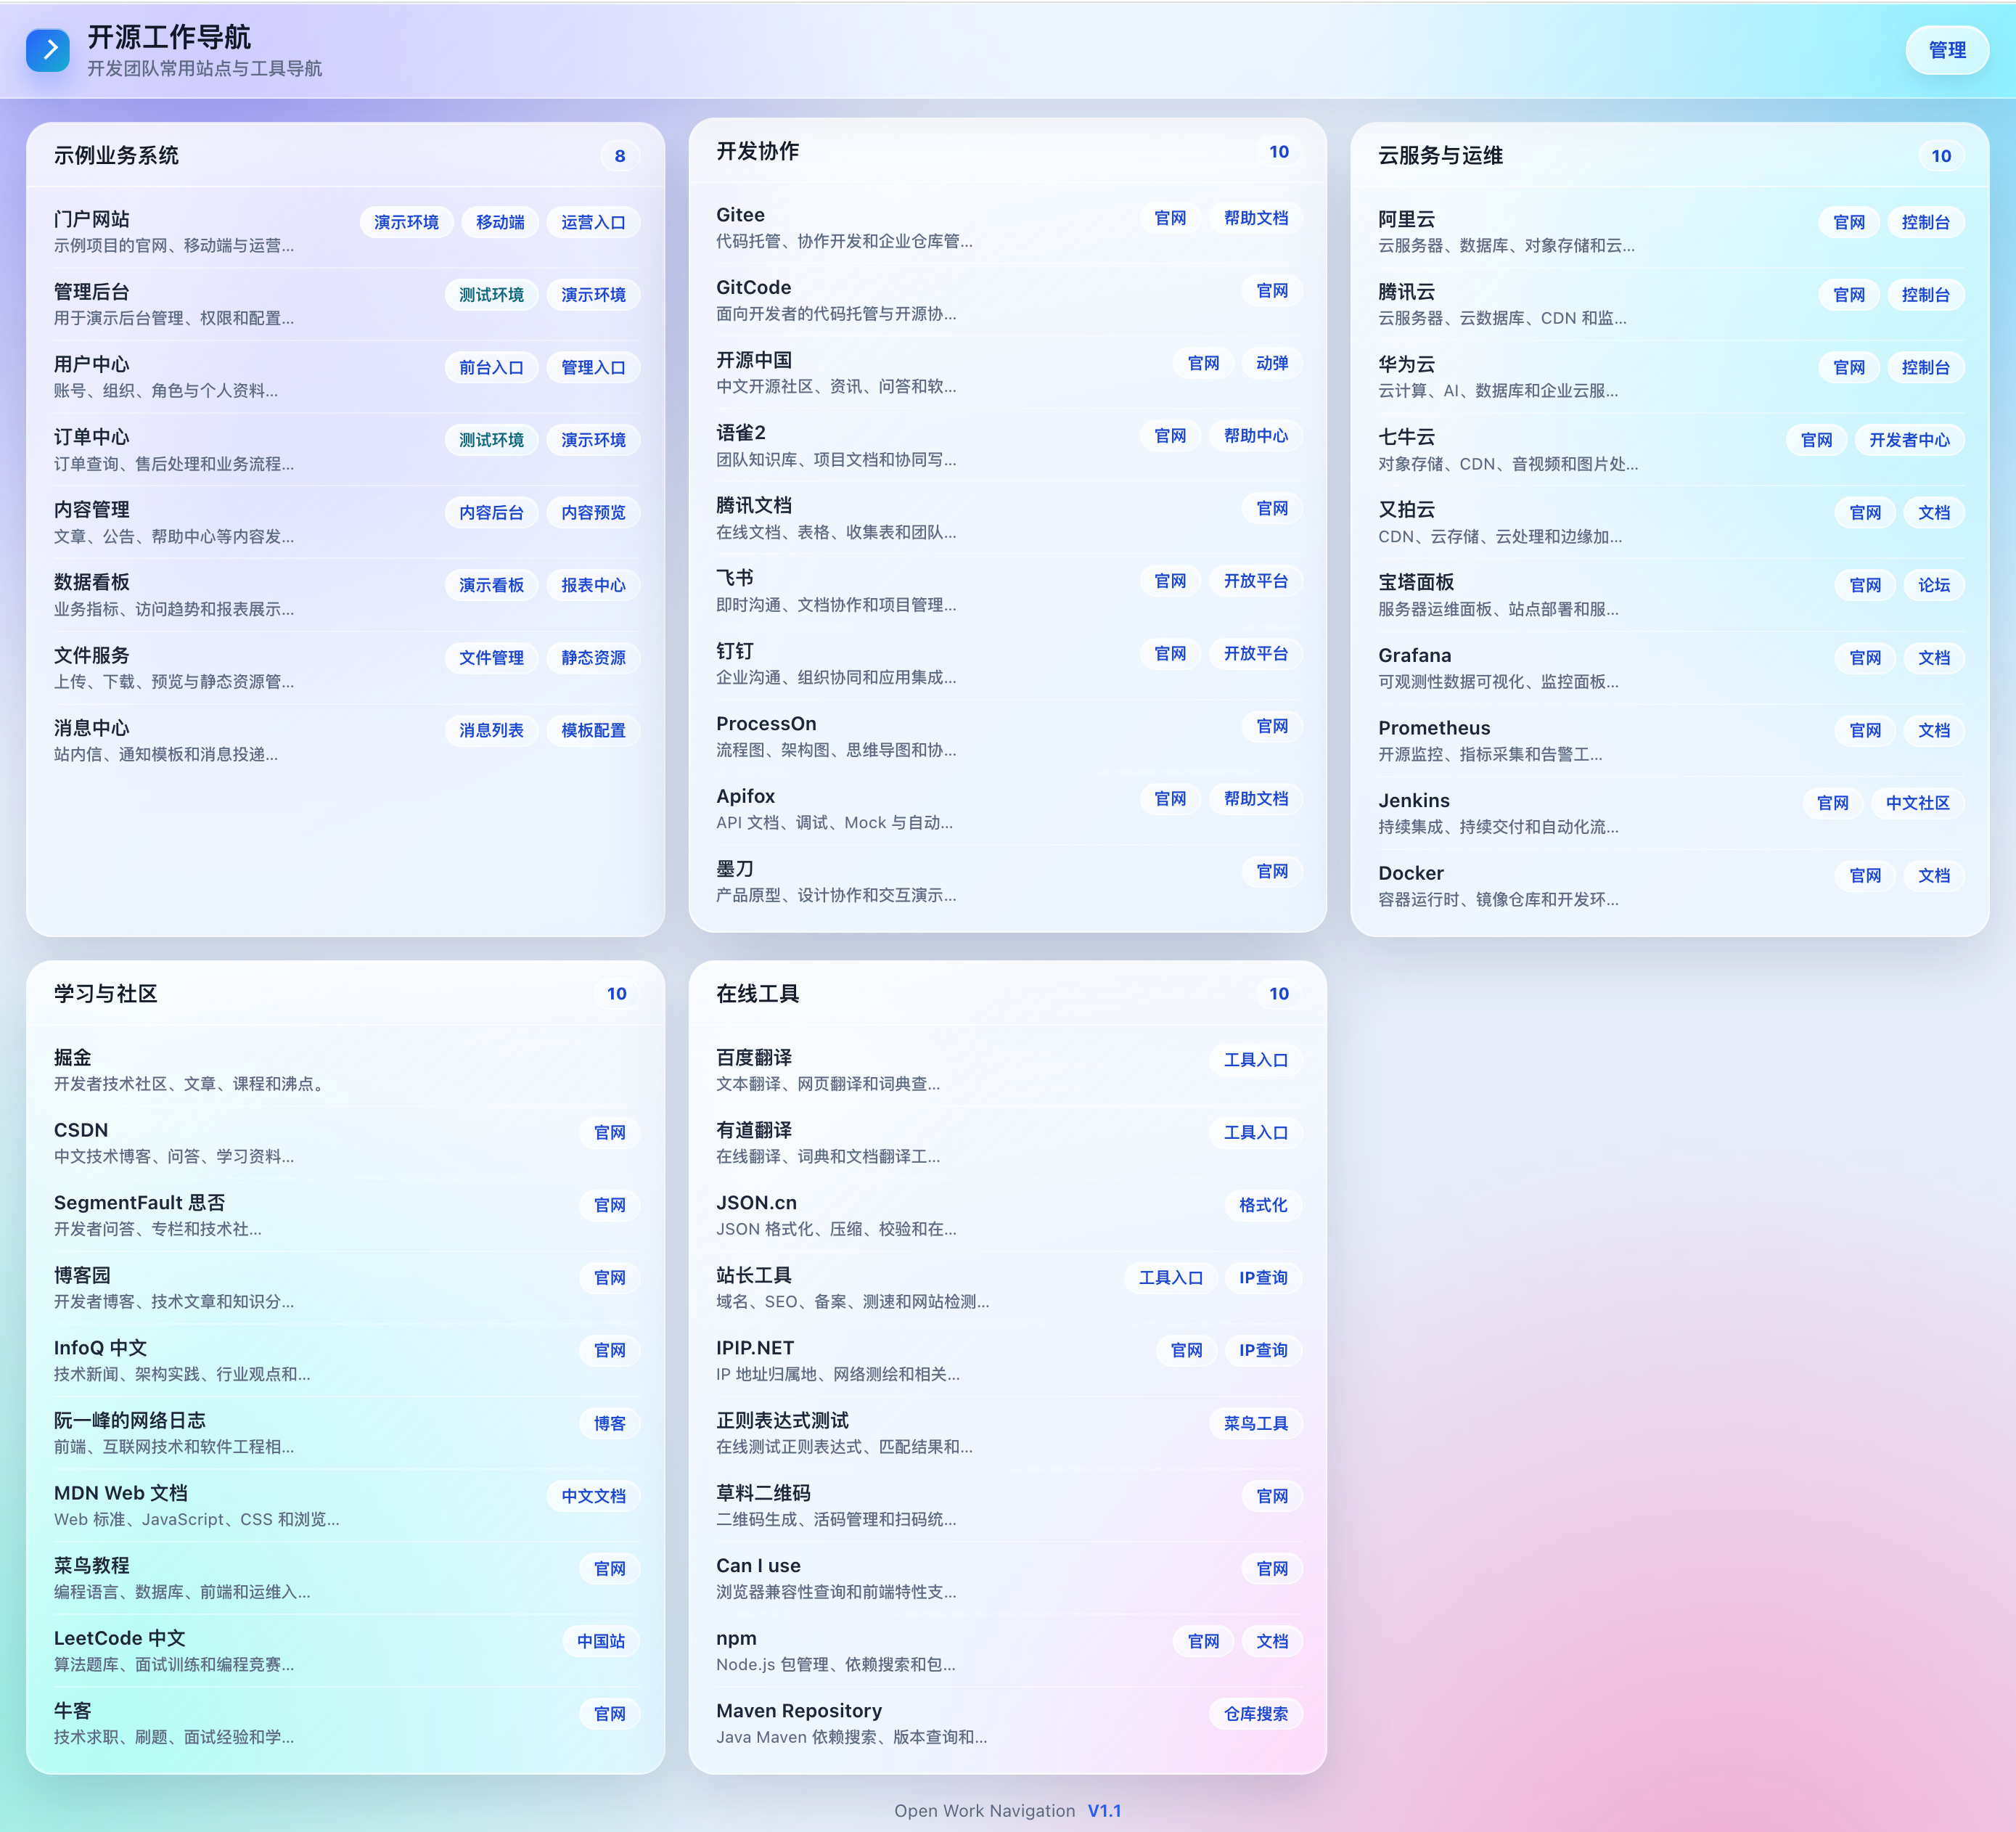Open 正则表达式测试 菜鸟工具
Screen dimensions: 2016x1832
click(1256, 1423)
